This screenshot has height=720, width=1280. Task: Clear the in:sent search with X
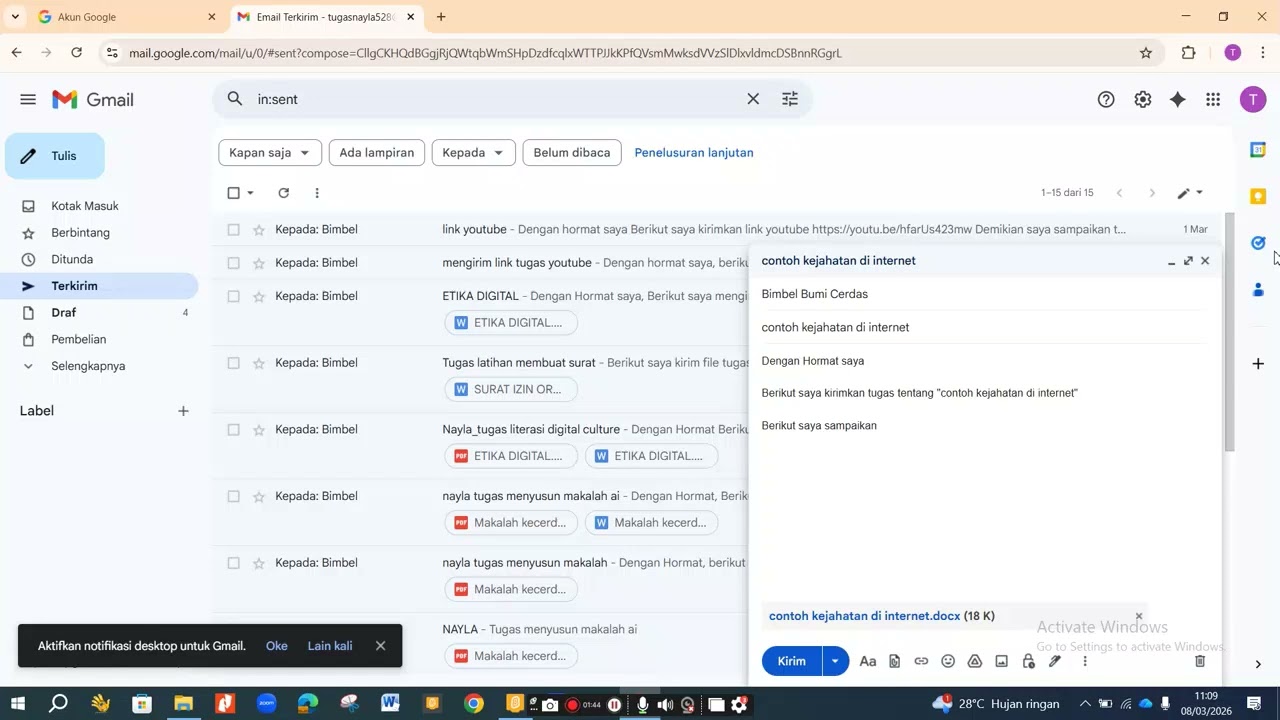(x=753, y=99)
